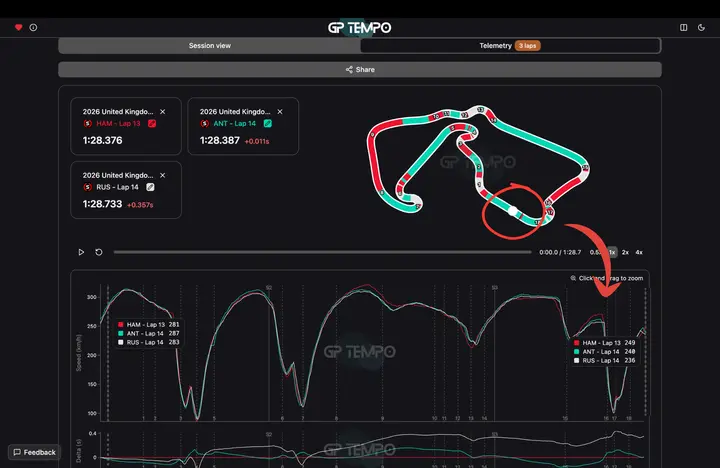Switch to Session view tab
The image size is (720, 468).
209,45
